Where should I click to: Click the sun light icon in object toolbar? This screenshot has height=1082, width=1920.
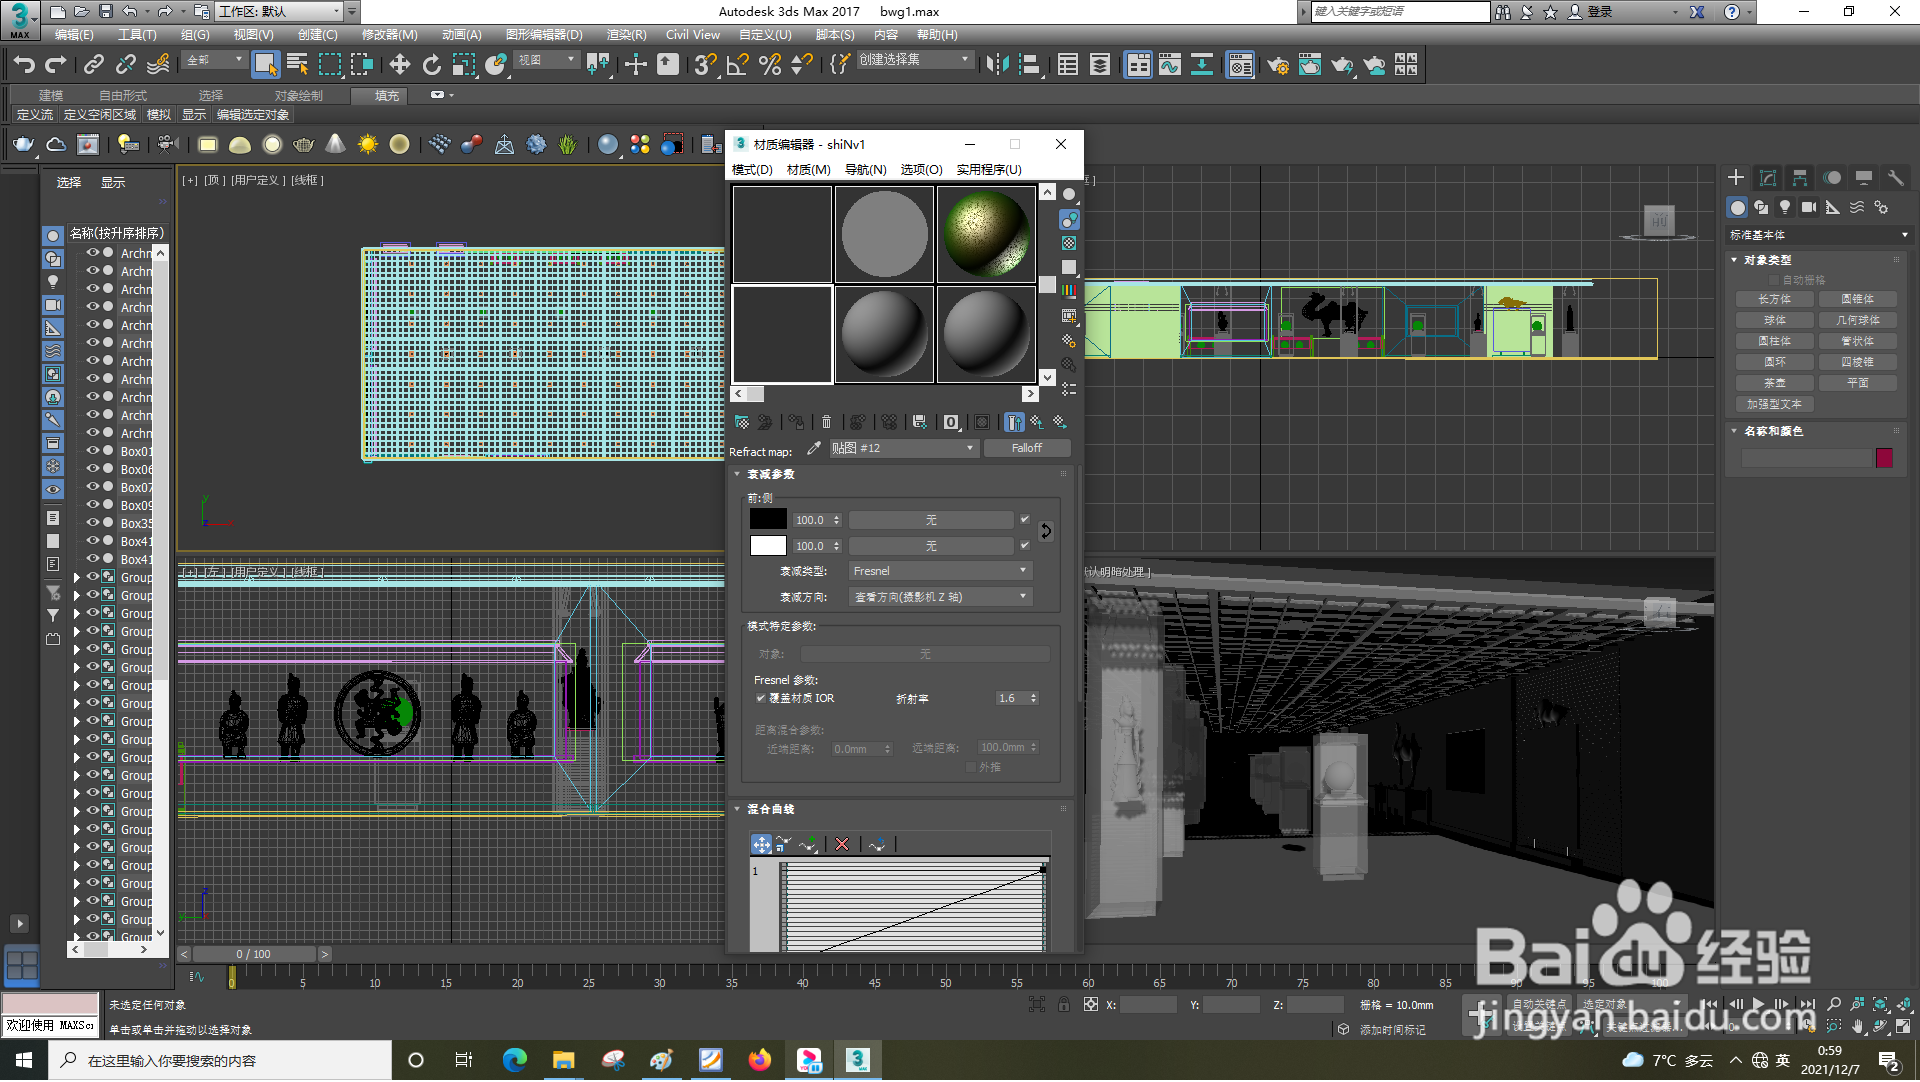tap(368, 145)
